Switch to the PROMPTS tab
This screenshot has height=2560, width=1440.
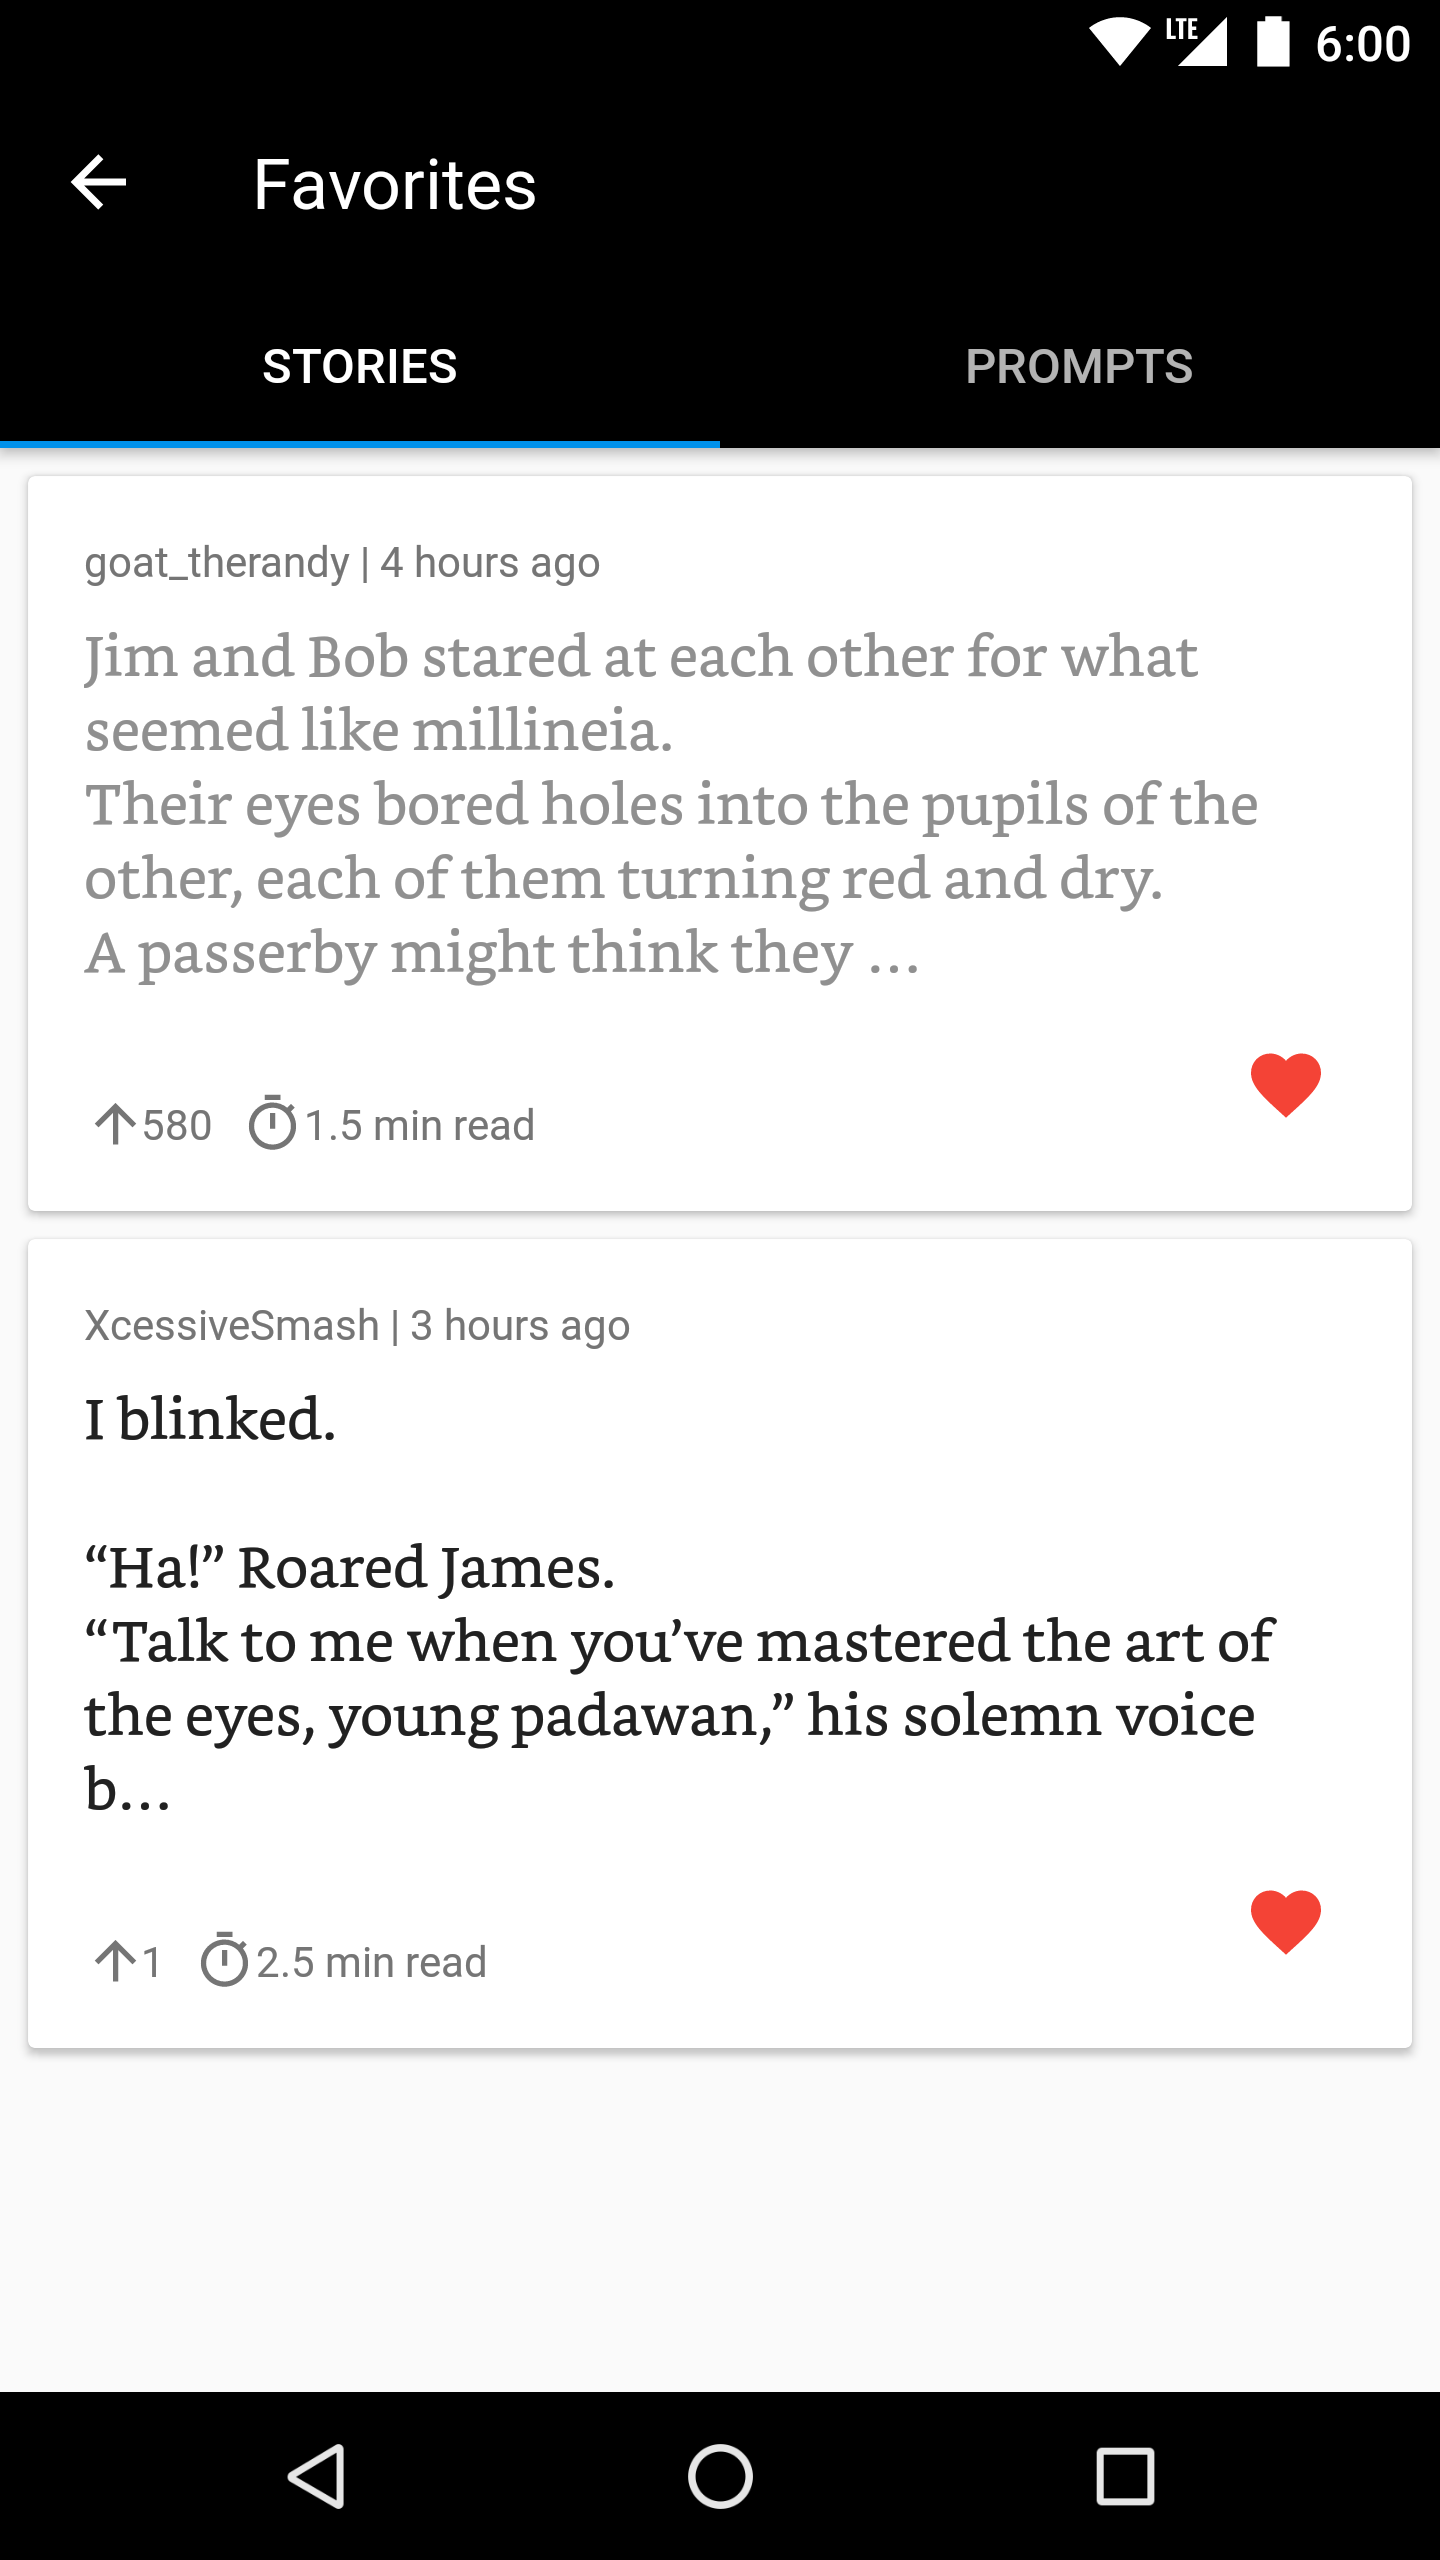click(x=1079, y=367)
